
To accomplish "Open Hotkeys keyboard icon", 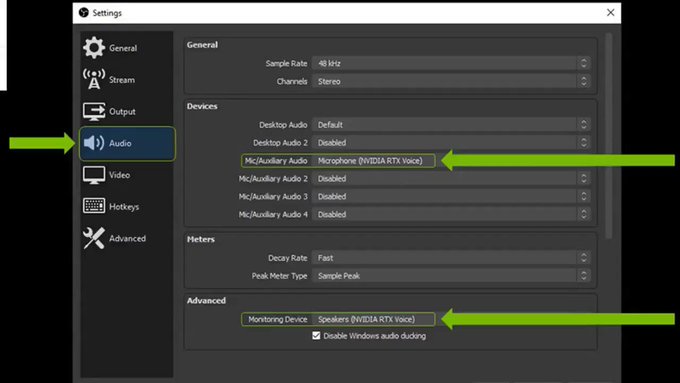I will point(94,206).
